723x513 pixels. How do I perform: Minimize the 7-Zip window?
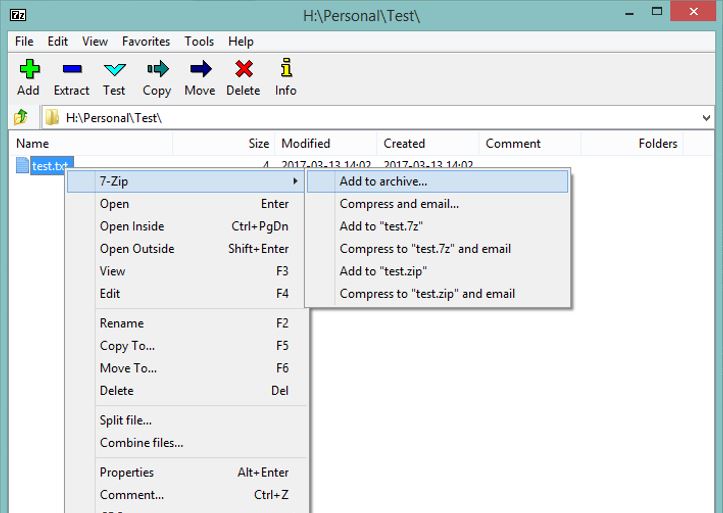[629, 13]
